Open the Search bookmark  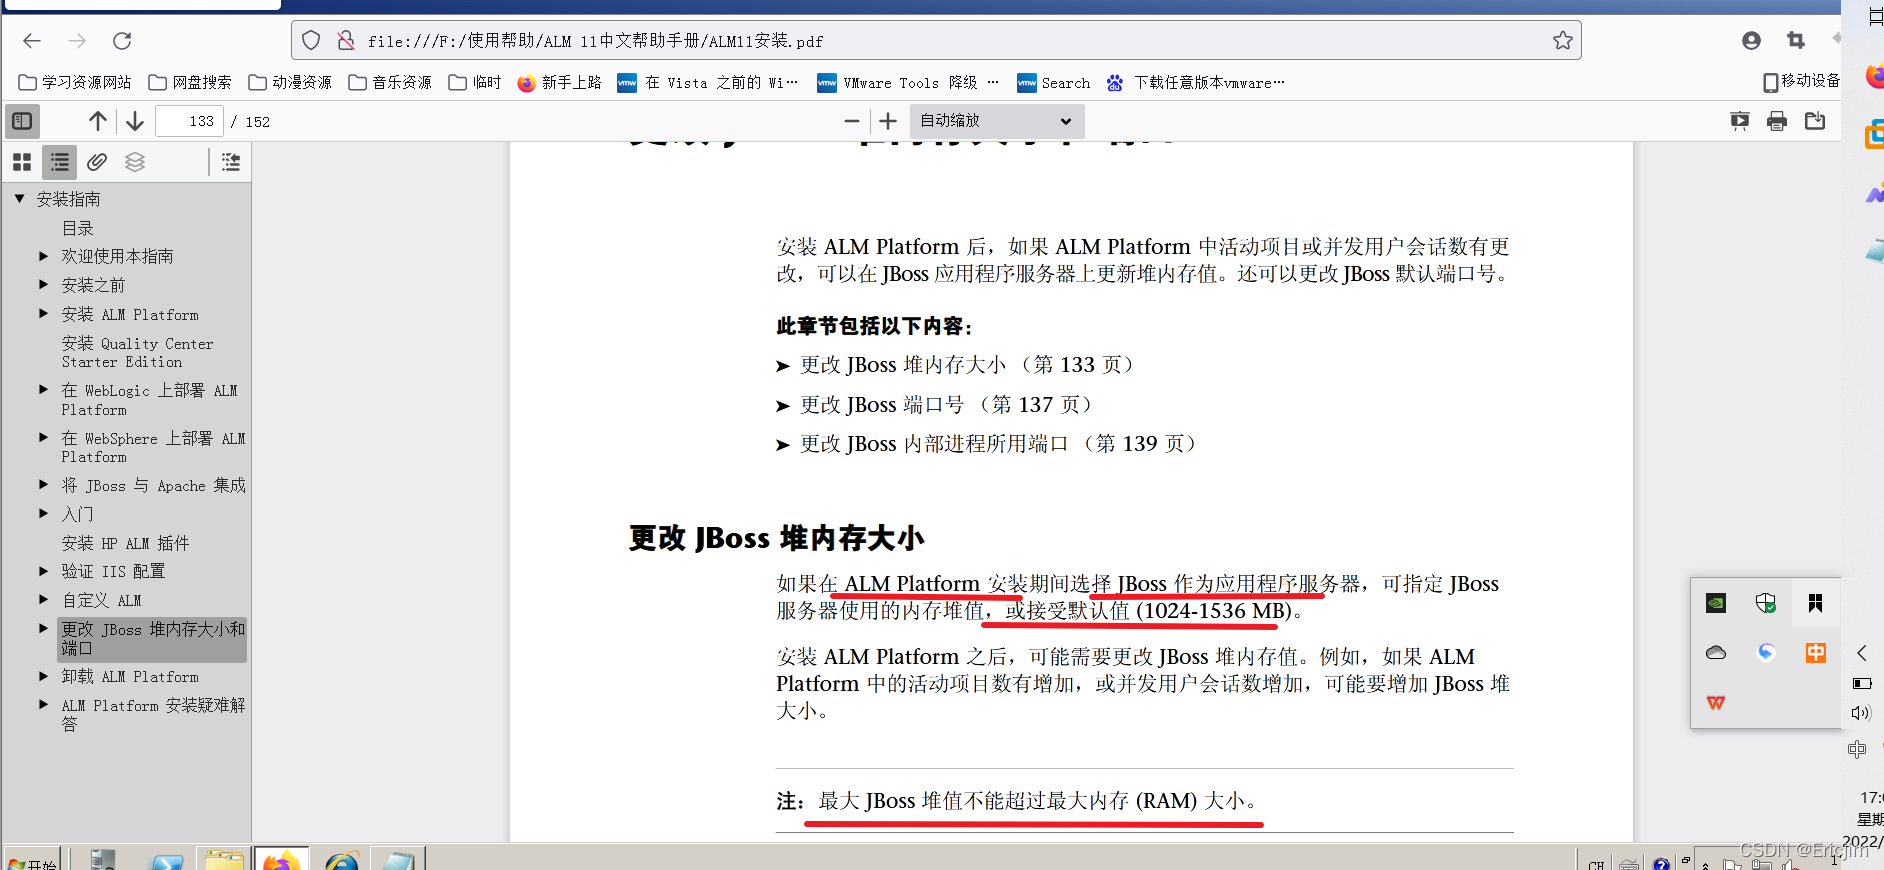(1054, 82)
